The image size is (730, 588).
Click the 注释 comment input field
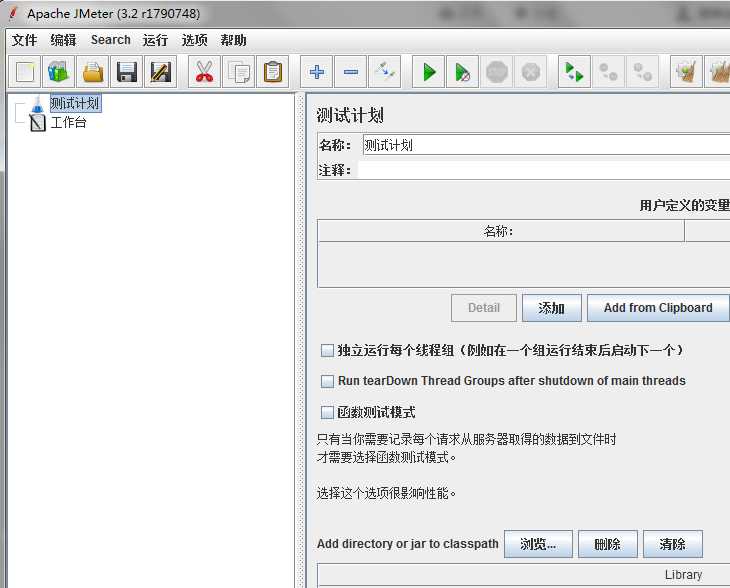point(543,170)
